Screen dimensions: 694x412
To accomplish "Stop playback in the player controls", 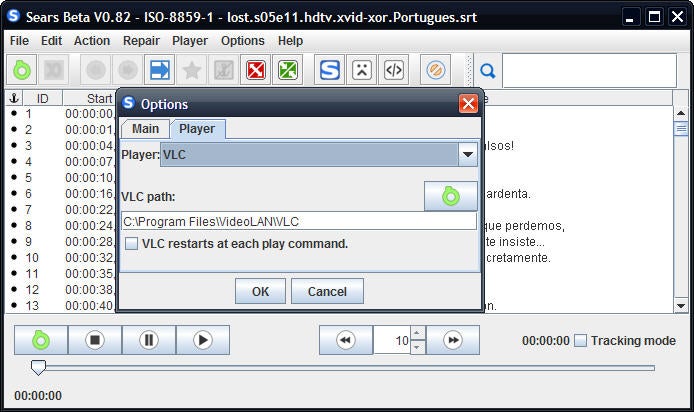I will [x=95, y=340].
